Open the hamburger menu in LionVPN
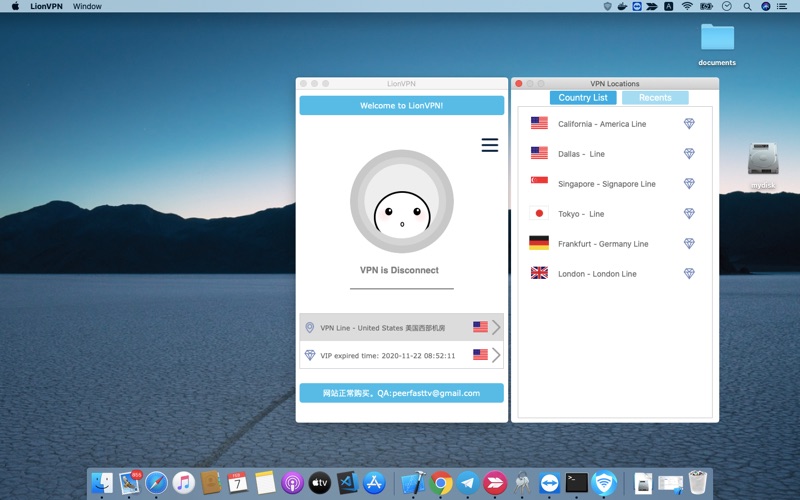 (489, 145)
